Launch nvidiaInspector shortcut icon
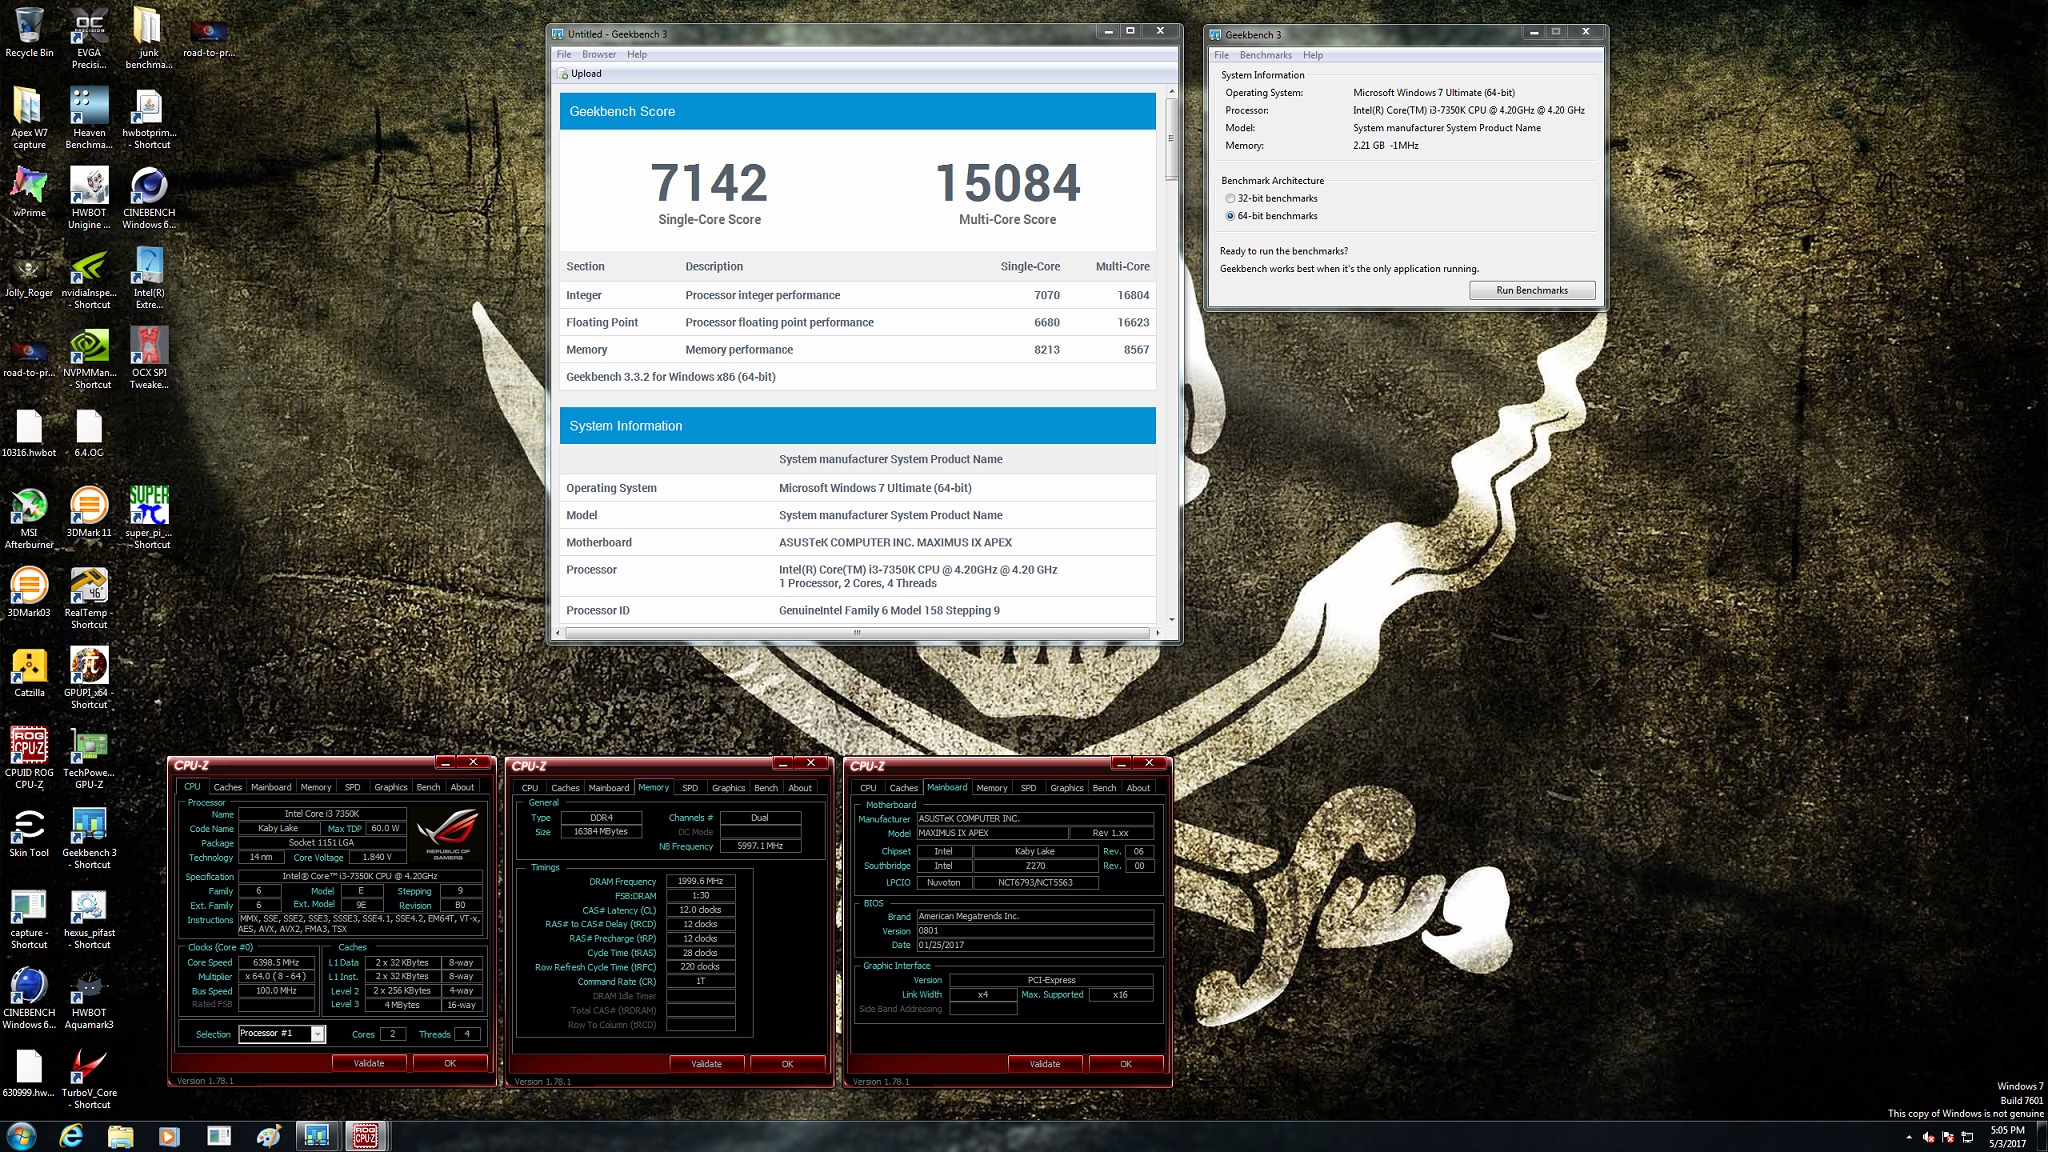This screenshot has height=1152, width=2048. pyautogui.click(x=89, y=278)
